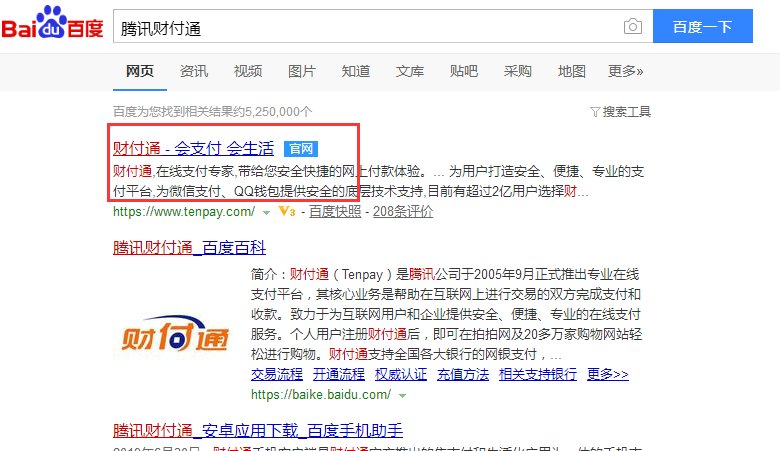Image resolution: width=780 pixels, height=451 pixels.
Task: Open the 开通流程 link
Action: tap(339, 374)
